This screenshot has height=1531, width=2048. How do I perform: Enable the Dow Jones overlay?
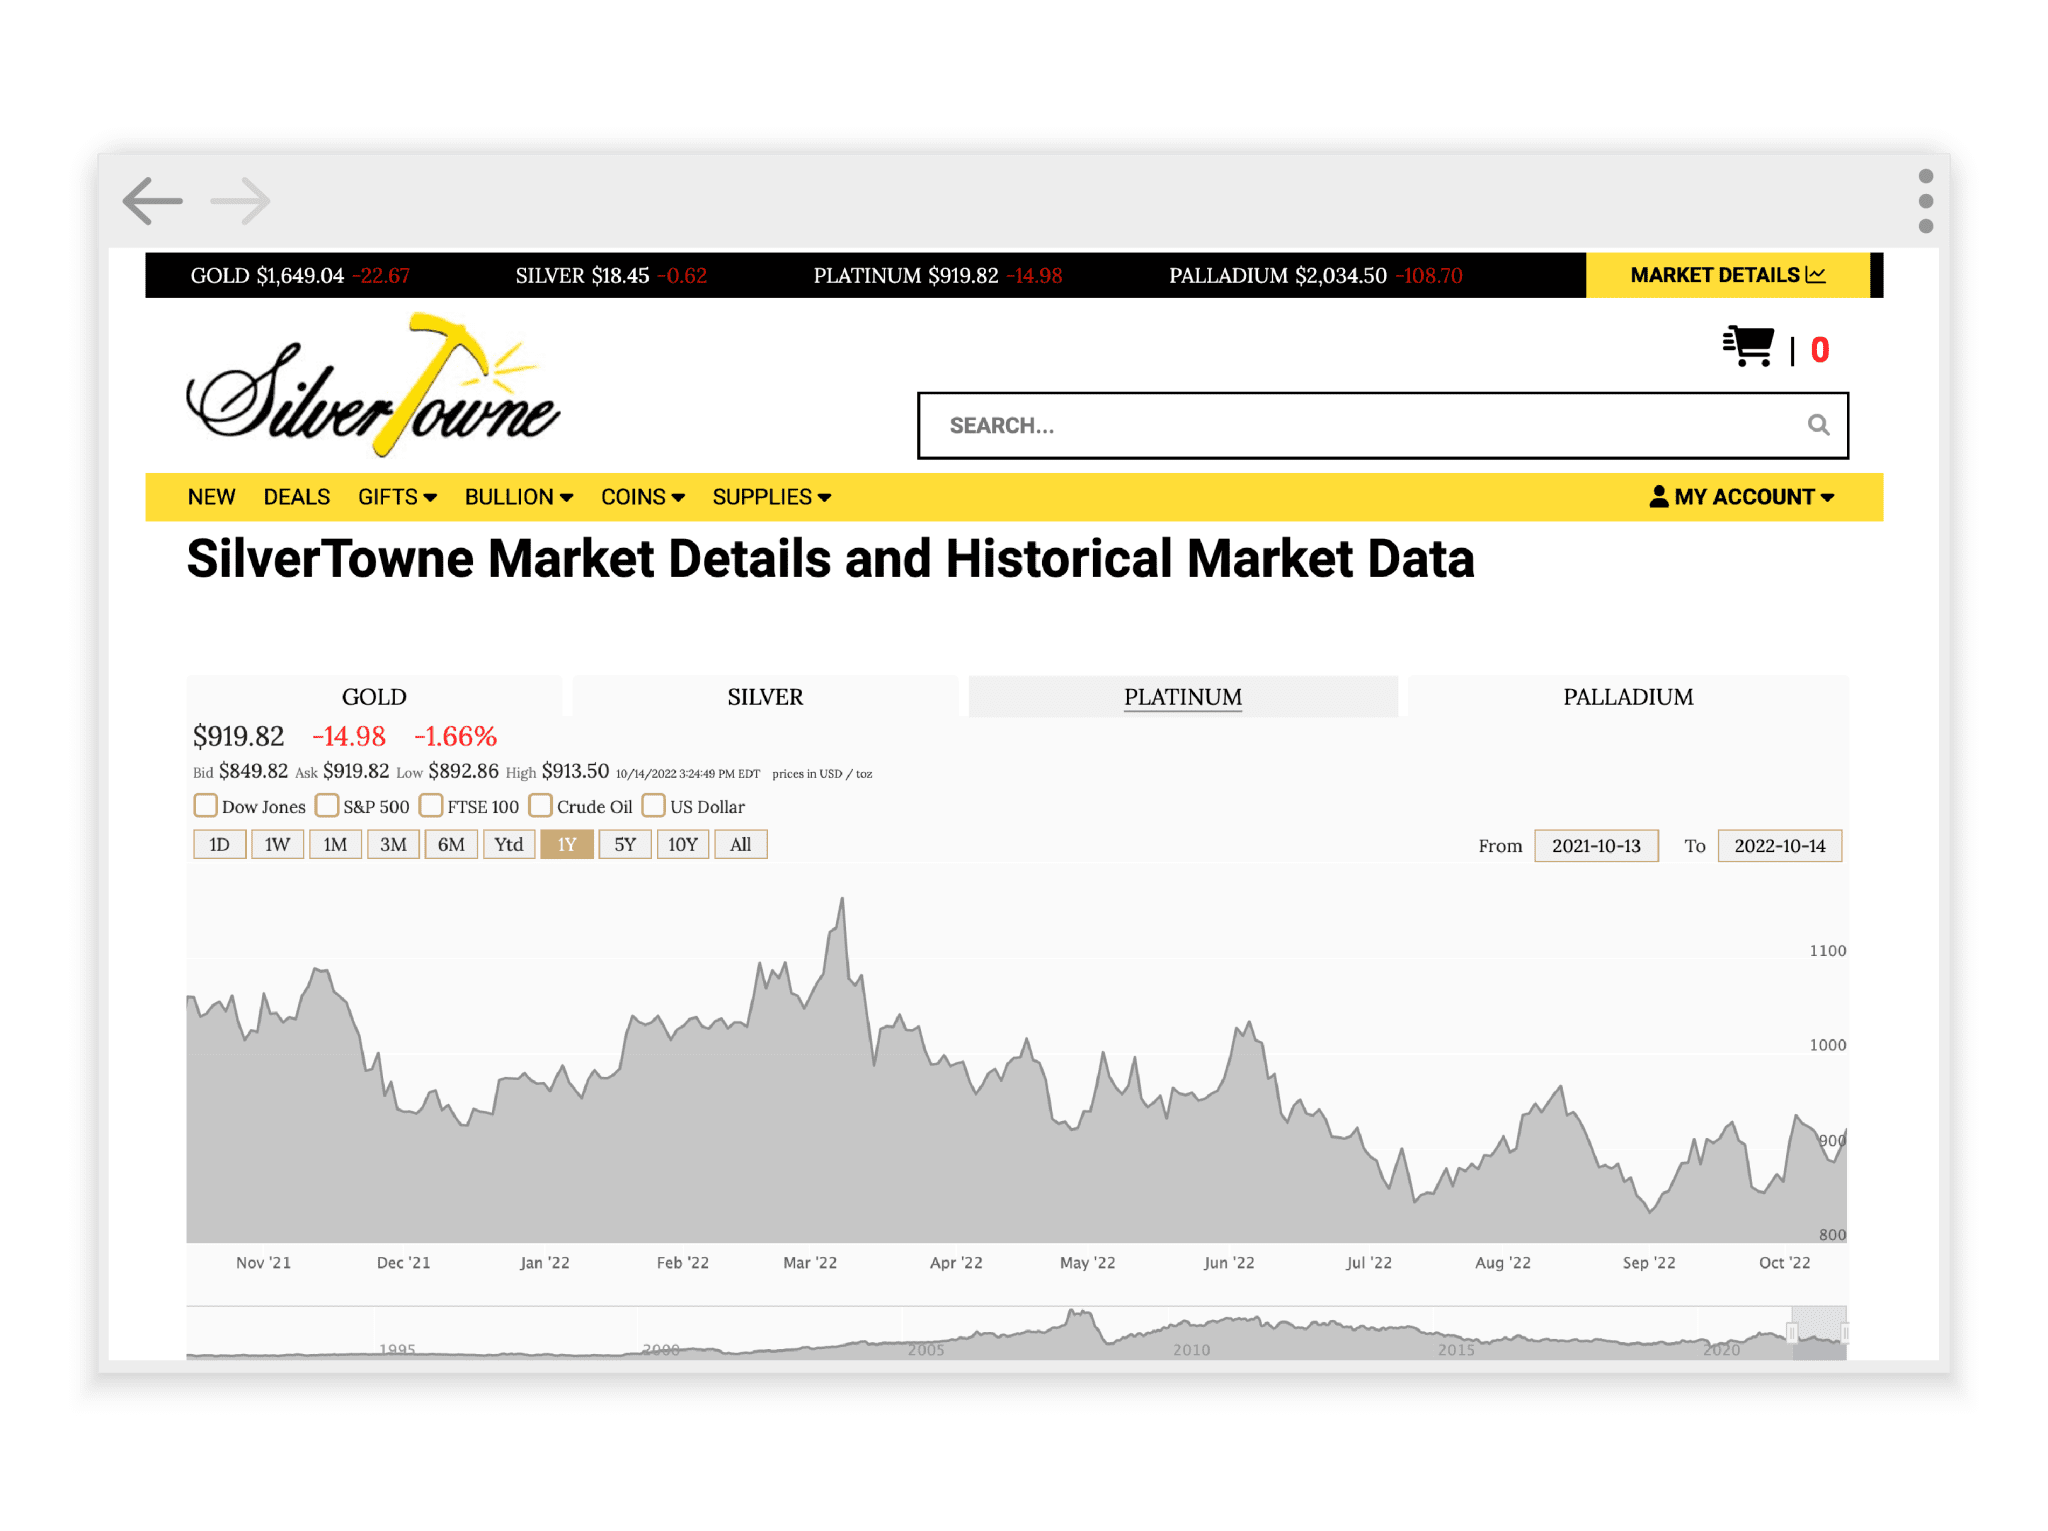point(206,805)
